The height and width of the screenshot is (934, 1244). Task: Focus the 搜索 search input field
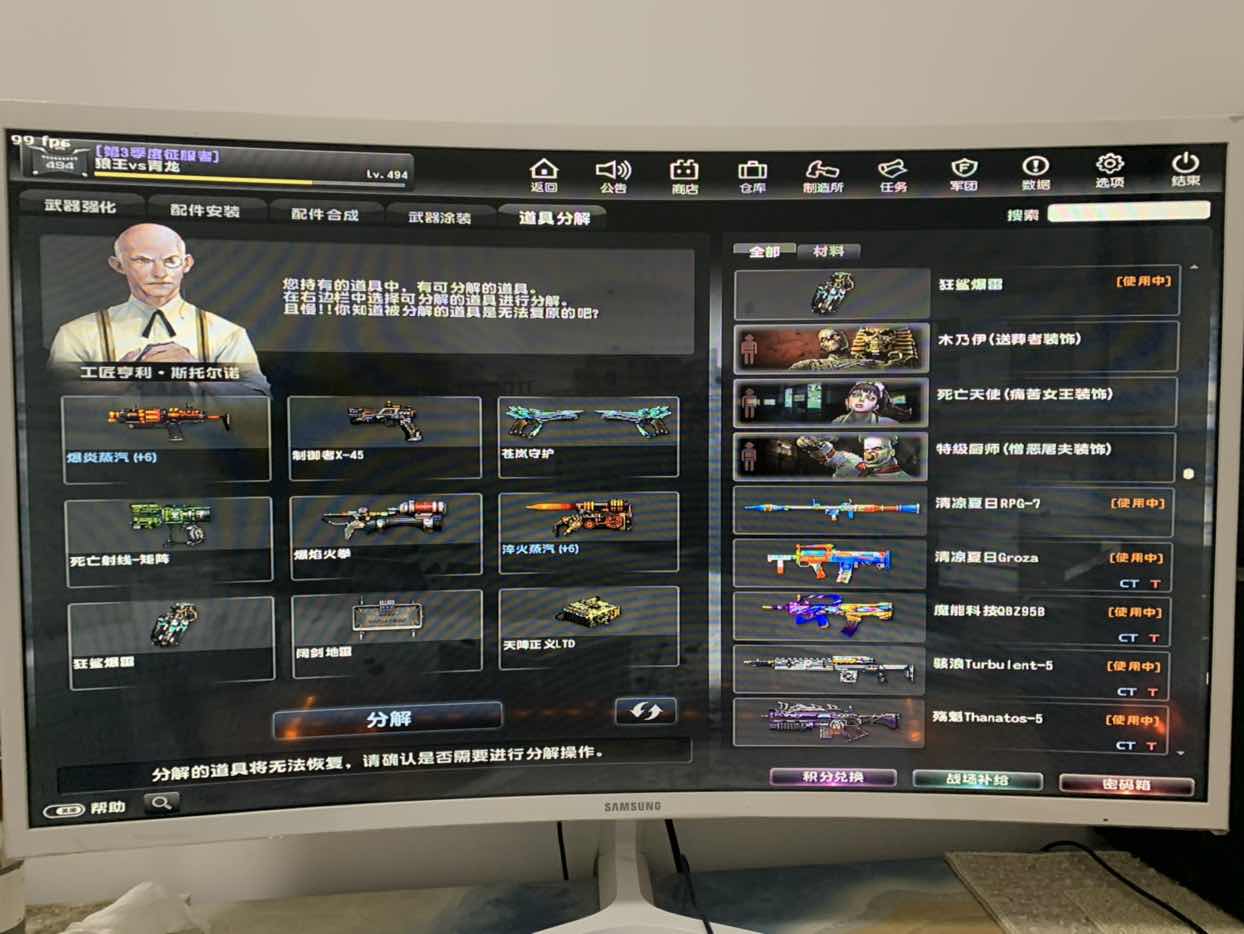click(1128, 211)
